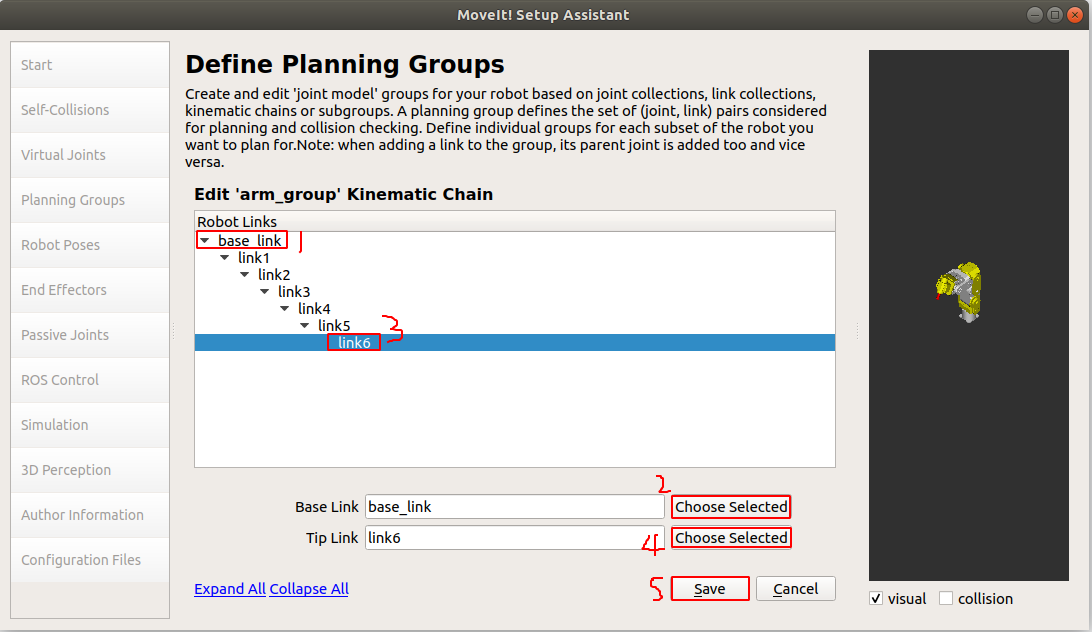
Task: Close the Setup Assistant window
Action: point(1073,15)
